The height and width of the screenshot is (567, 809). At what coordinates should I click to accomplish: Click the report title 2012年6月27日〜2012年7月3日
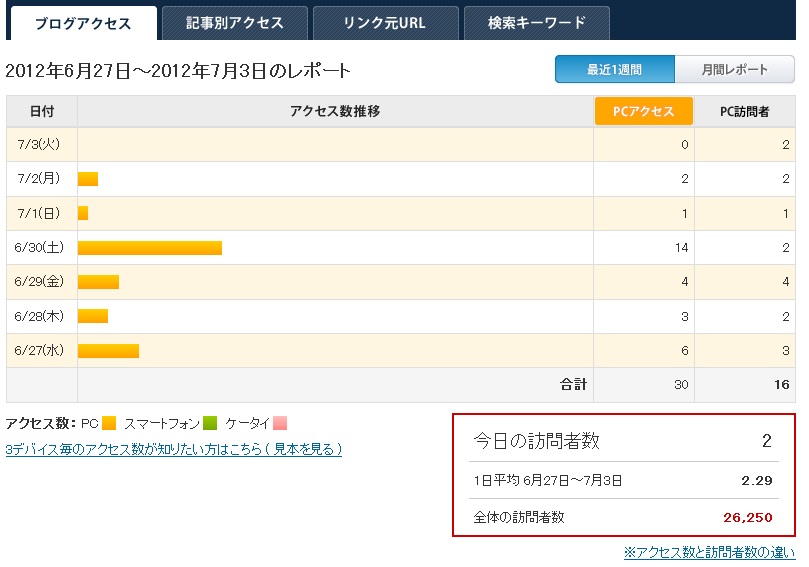[x=135, y=71]
